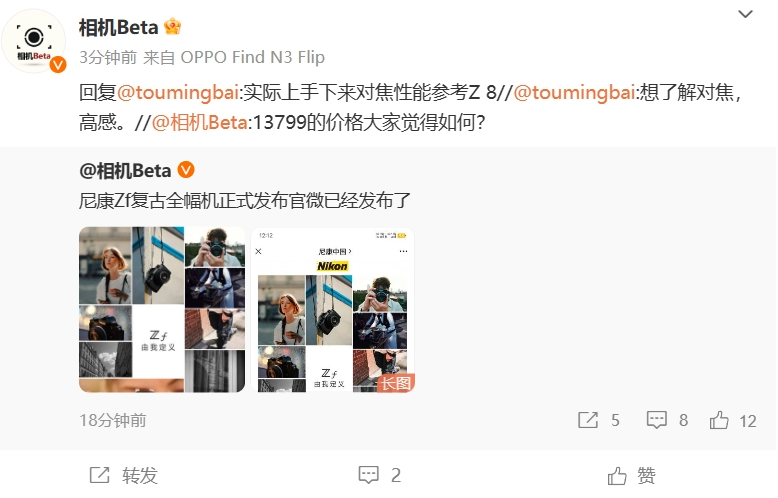Viewport: 778px width, 498px height.
Task: Click the 转发 repost button
Action: pos(124,475)
